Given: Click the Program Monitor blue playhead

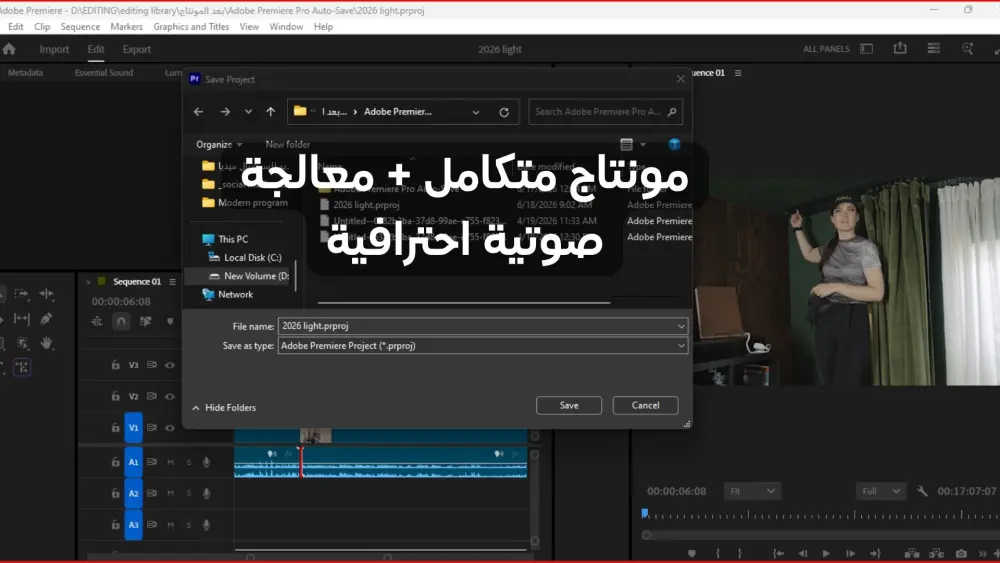Looking at the screenshot, I should 645,514.
